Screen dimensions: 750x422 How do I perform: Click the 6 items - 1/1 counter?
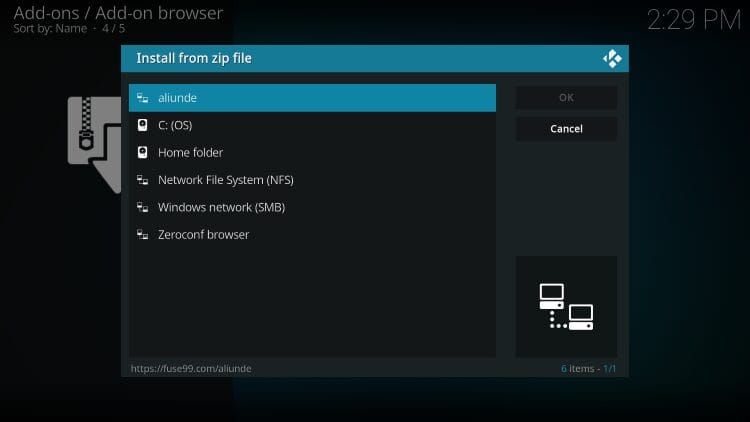[x=589, y=368]
